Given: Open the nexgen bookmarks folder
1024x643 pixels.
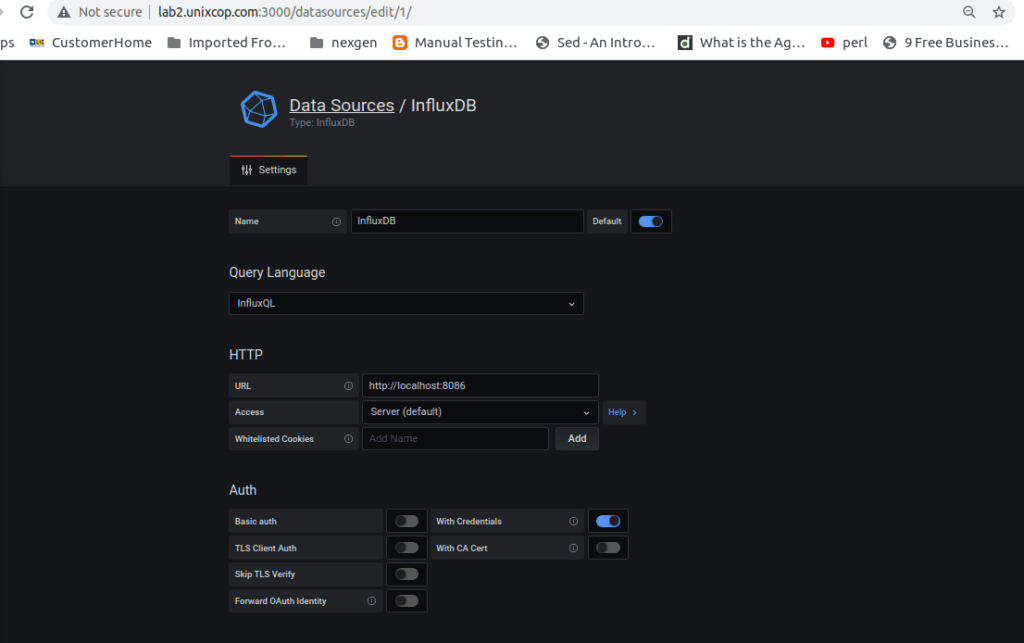Looking at the screenshot, I should pyautogui.click(x=344, y=42).
